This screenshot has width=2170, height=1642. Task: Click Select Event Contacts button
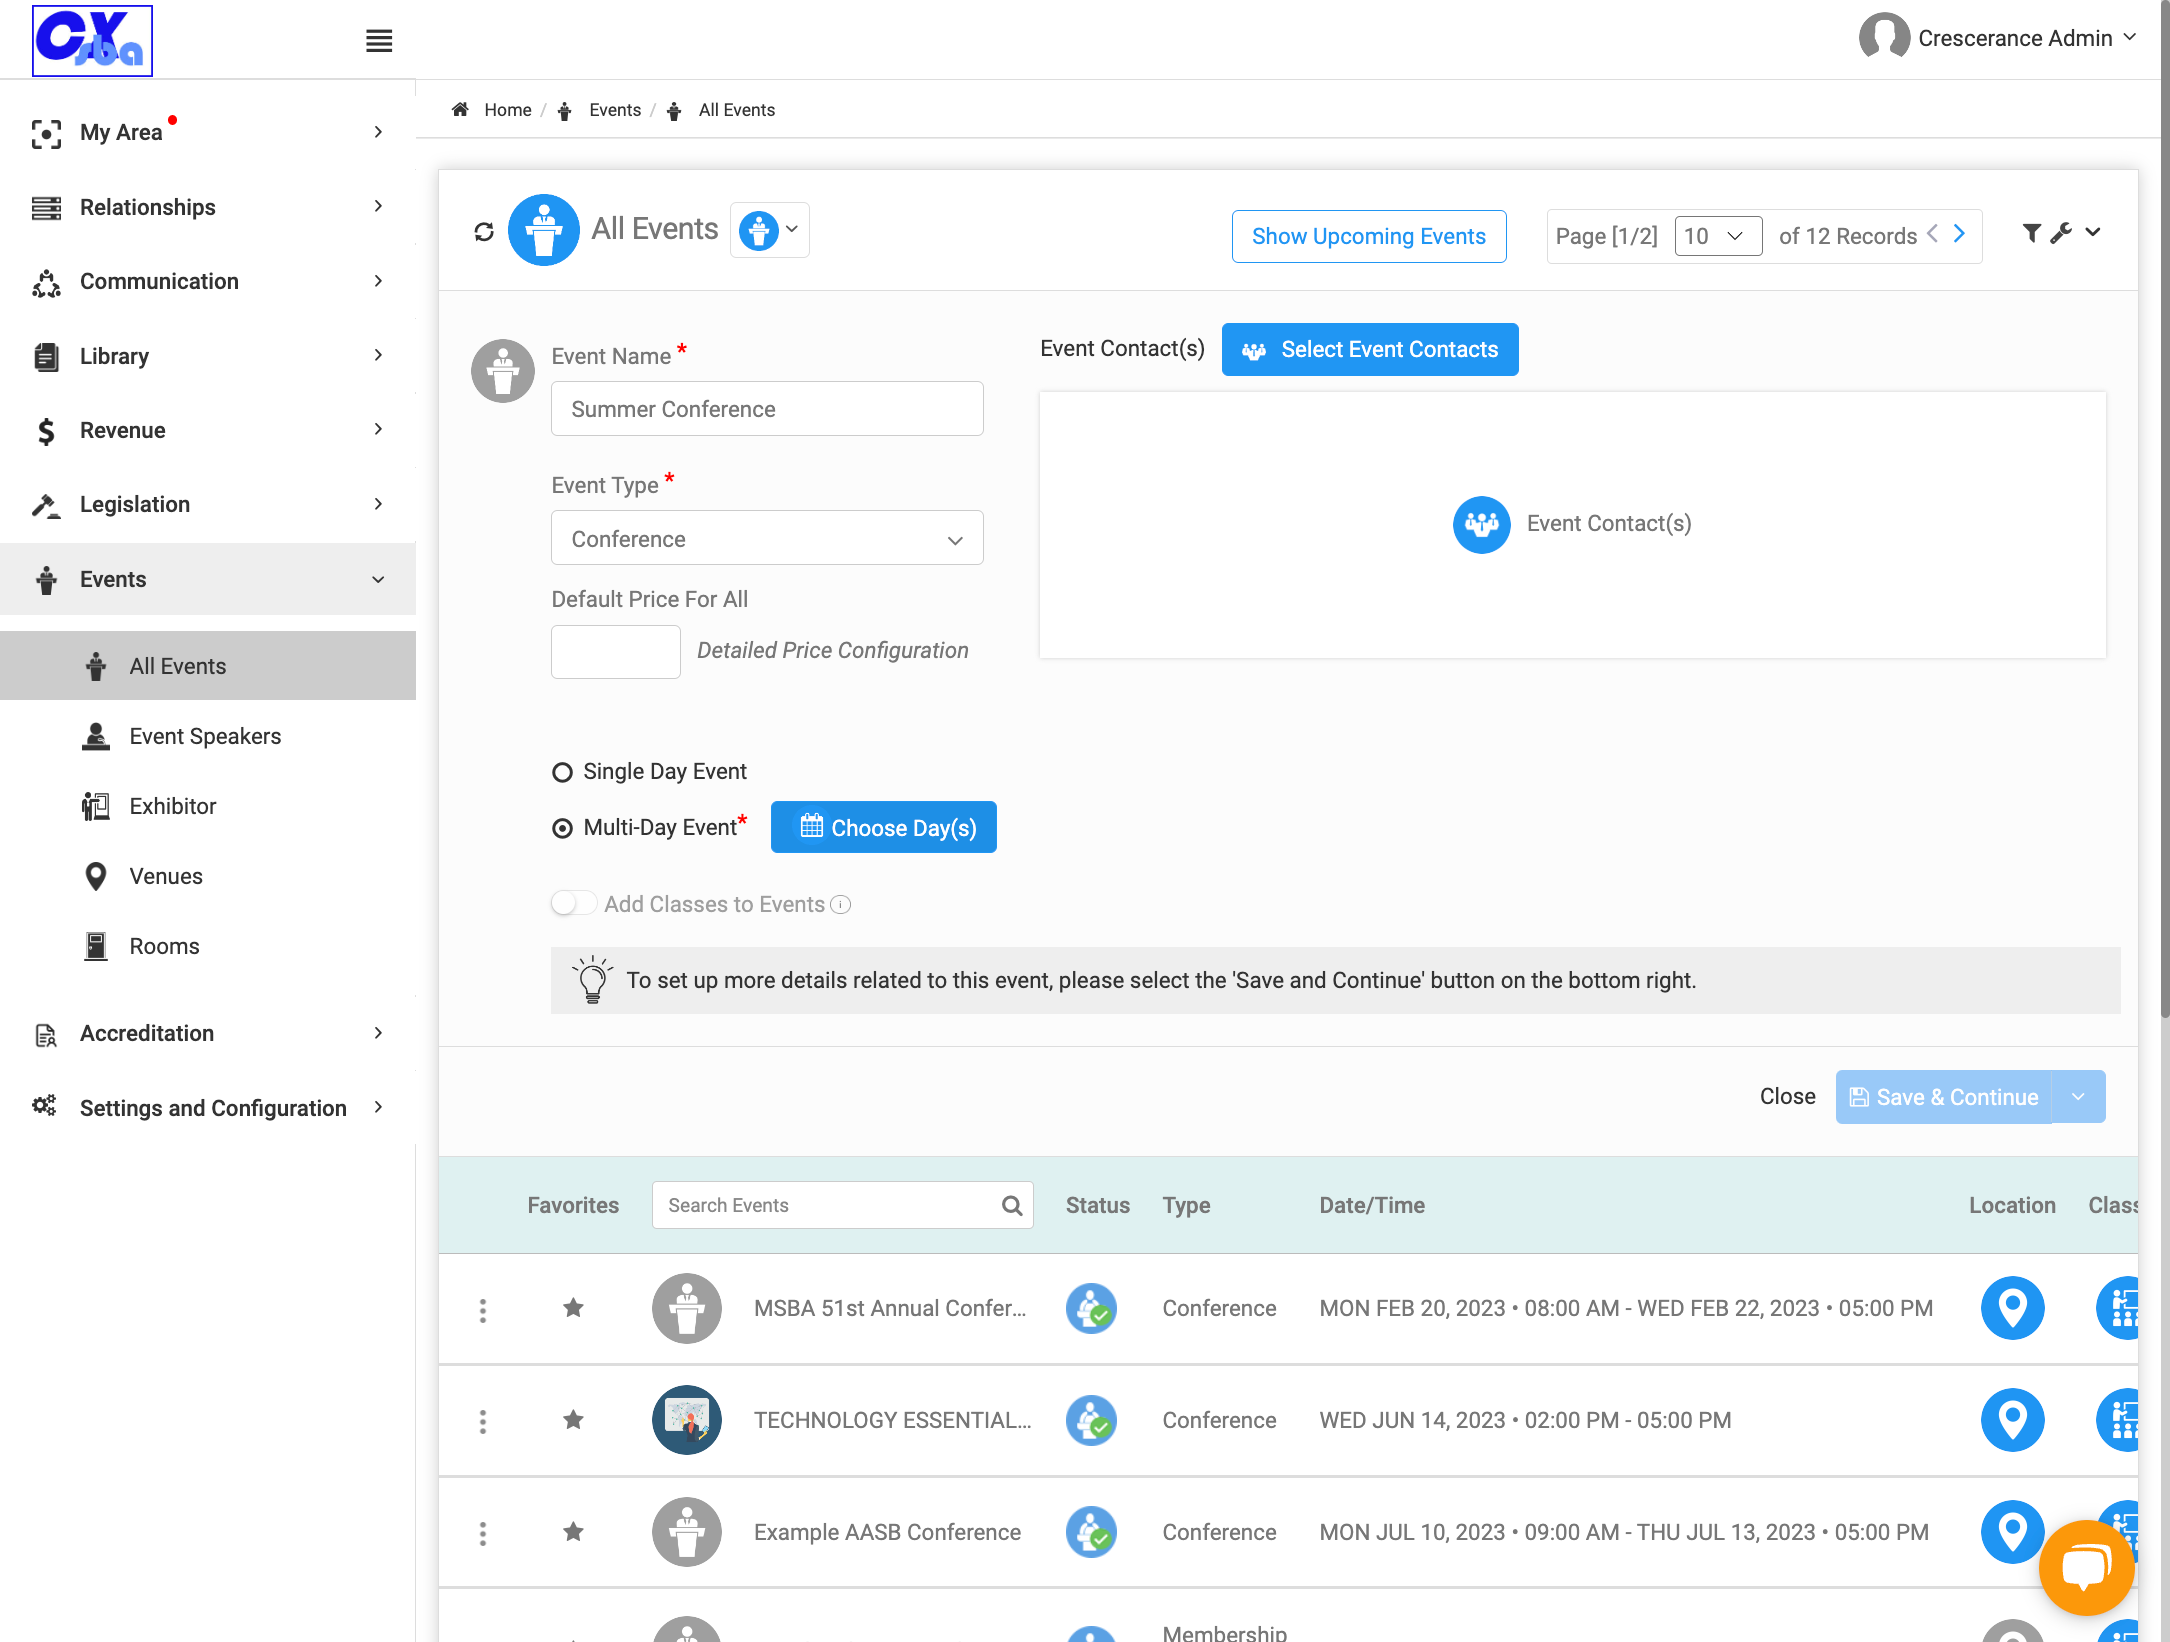pyautogui.click(x=1369, y=350)
